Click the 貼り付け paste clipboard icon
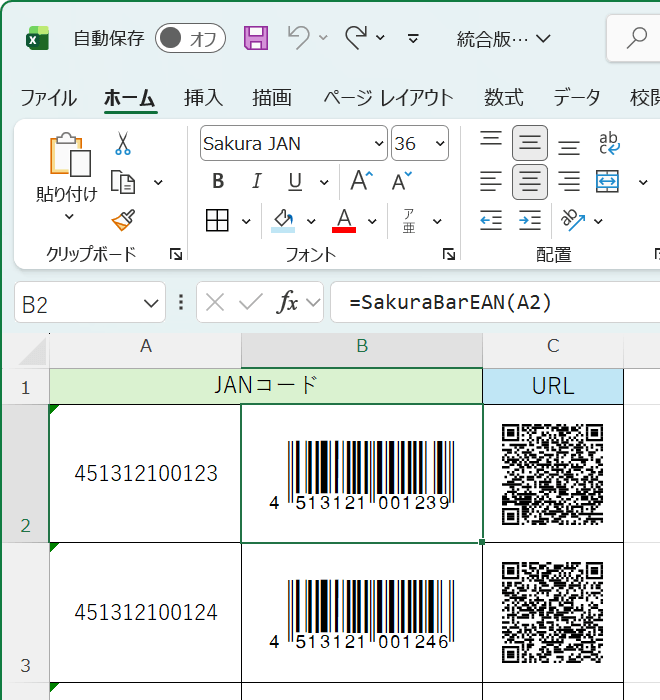Screen dimensions: 660x700 (x=70, y=154)
